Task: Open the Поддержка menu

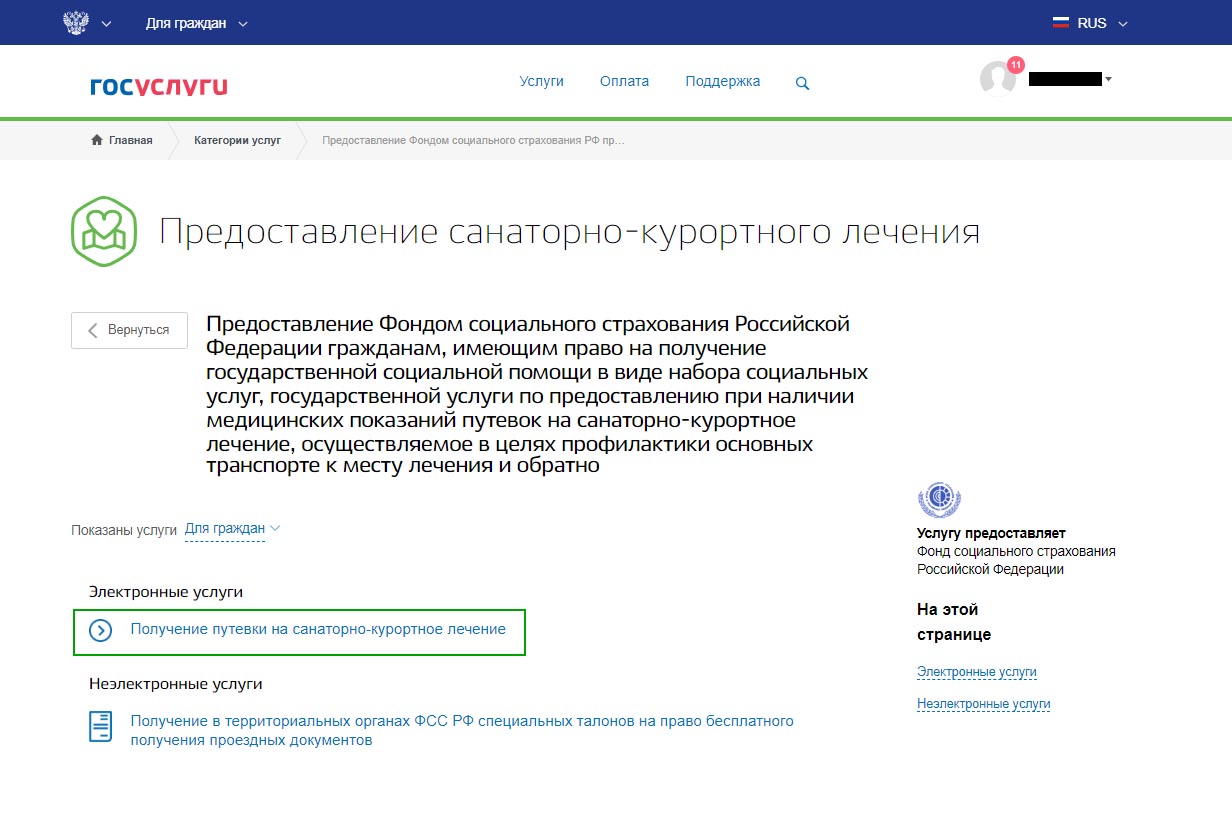Action: (723, 81)
